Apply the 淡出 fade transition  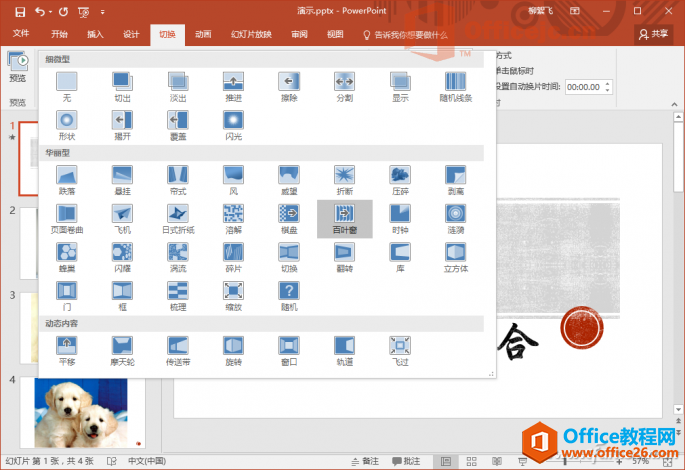178,87
